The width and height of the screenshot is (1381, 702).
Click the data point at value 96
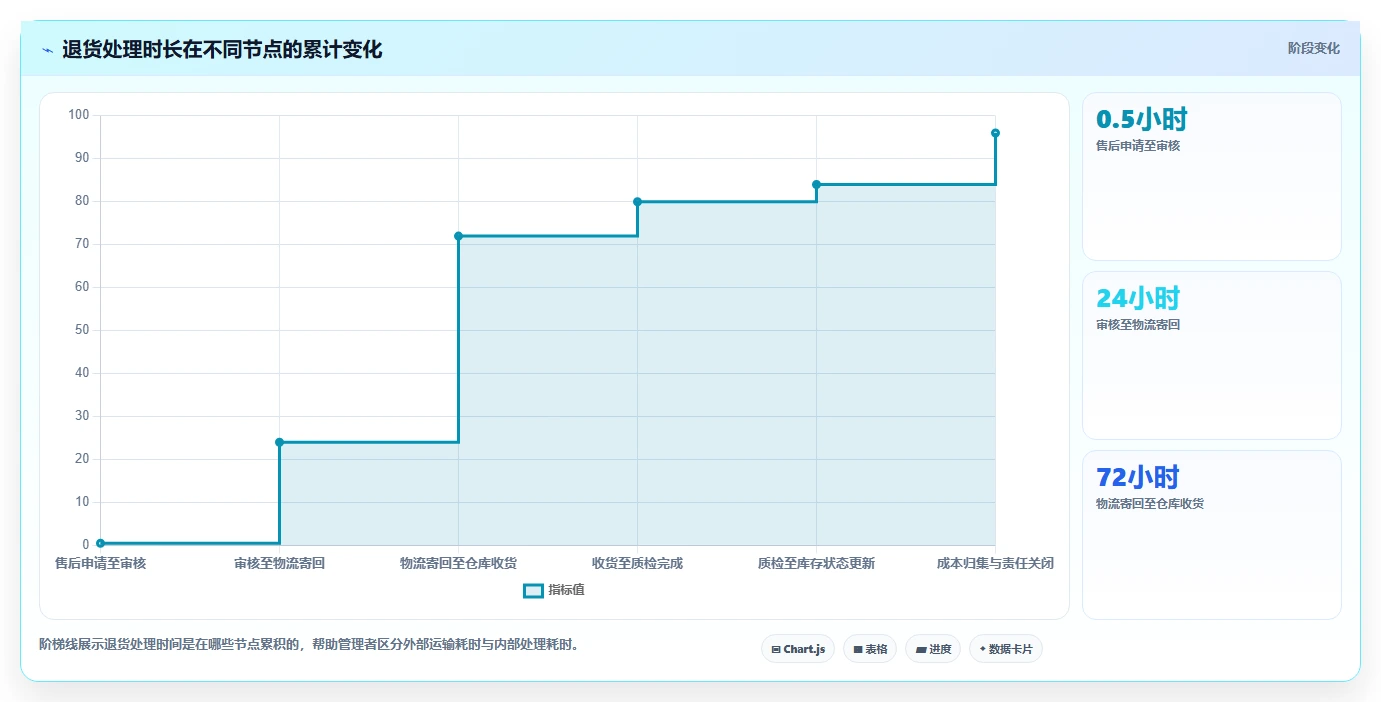point(995,133)
